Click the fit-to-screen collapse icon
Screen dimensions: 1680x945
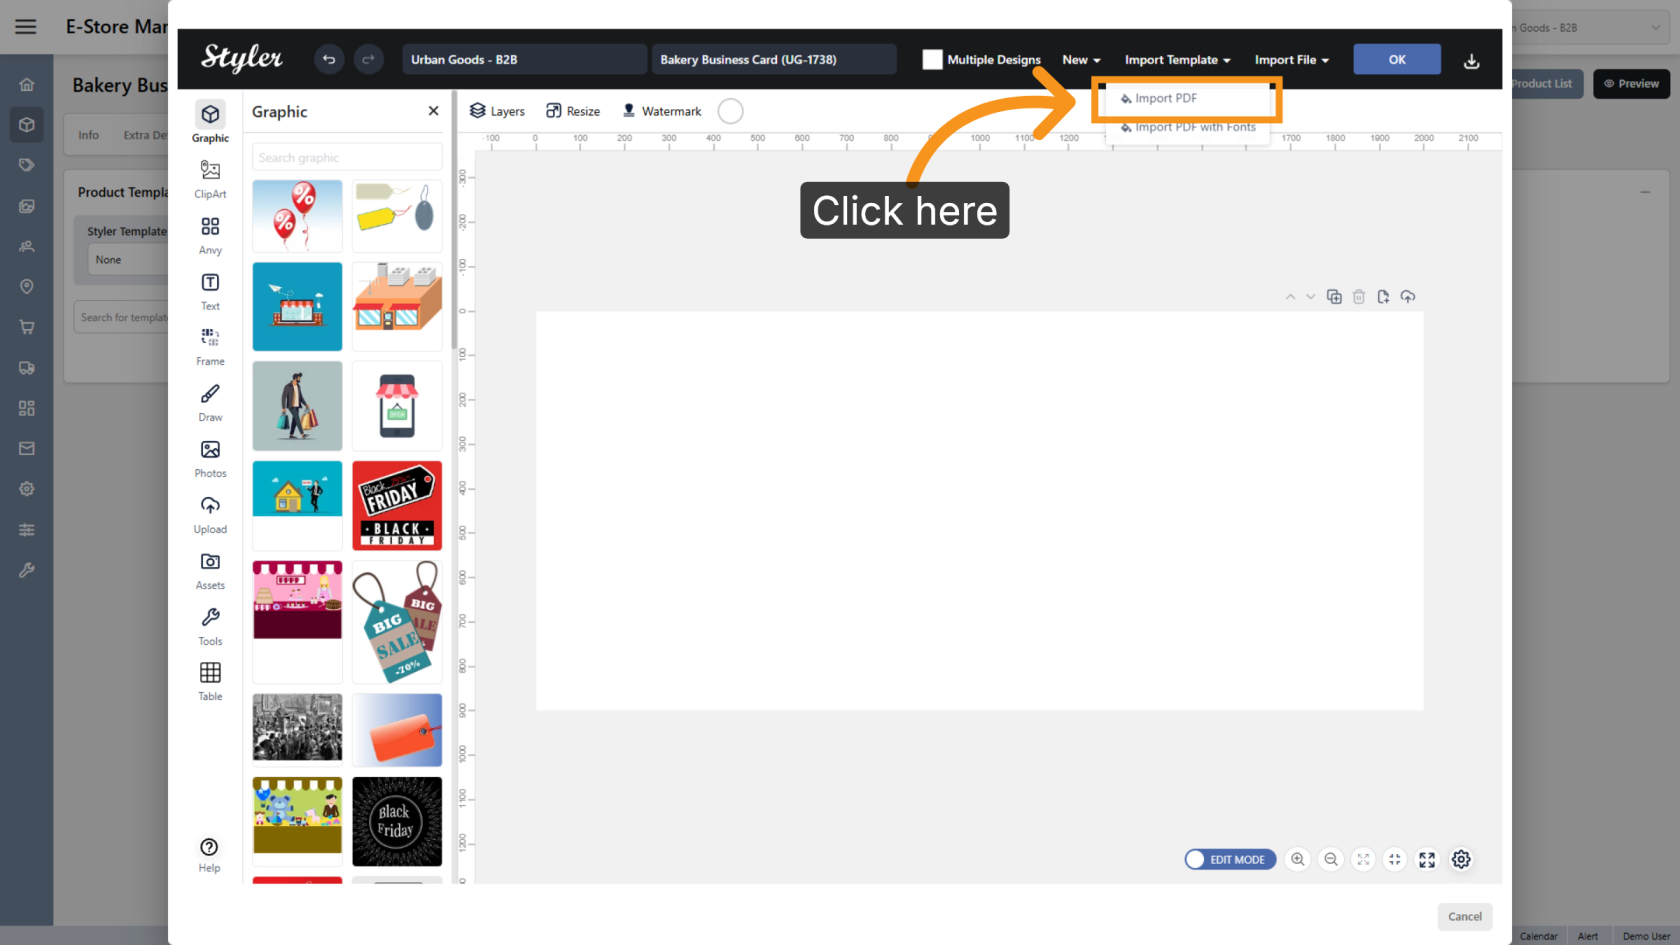(x=1395, y=859)
